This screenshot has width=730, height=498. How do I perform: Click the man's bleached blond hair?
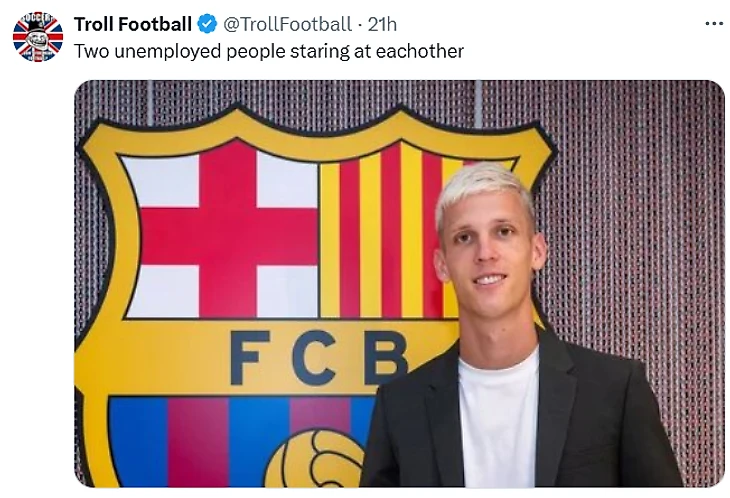tap(484, 188)
